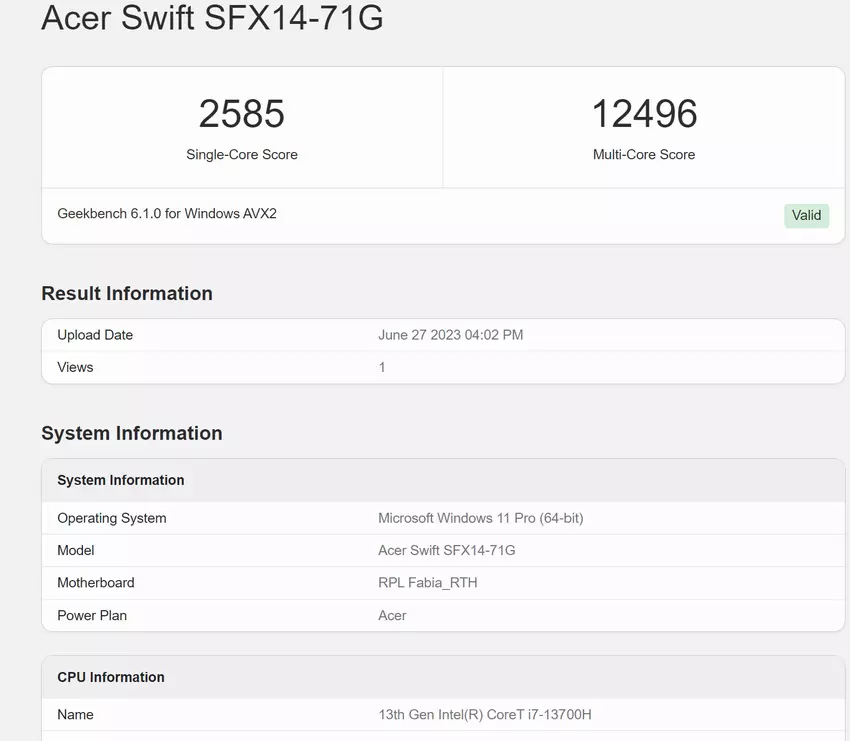Select the Multi-Core Score label
Screen dimensions: 850x741
click(644, 155)
